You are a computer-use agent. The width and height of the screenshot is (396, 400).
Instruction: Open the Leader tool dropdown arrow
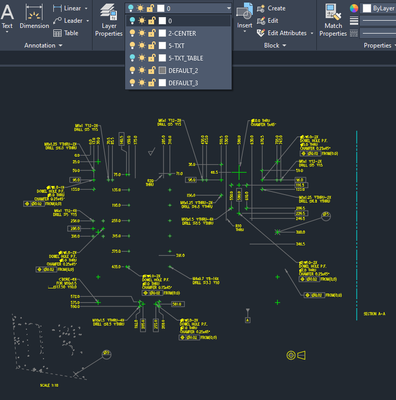point(88,21)
